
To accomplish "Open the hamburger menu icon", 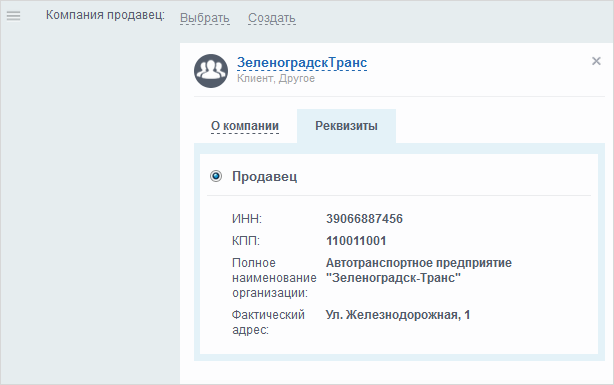I will (x=13, y=16).
